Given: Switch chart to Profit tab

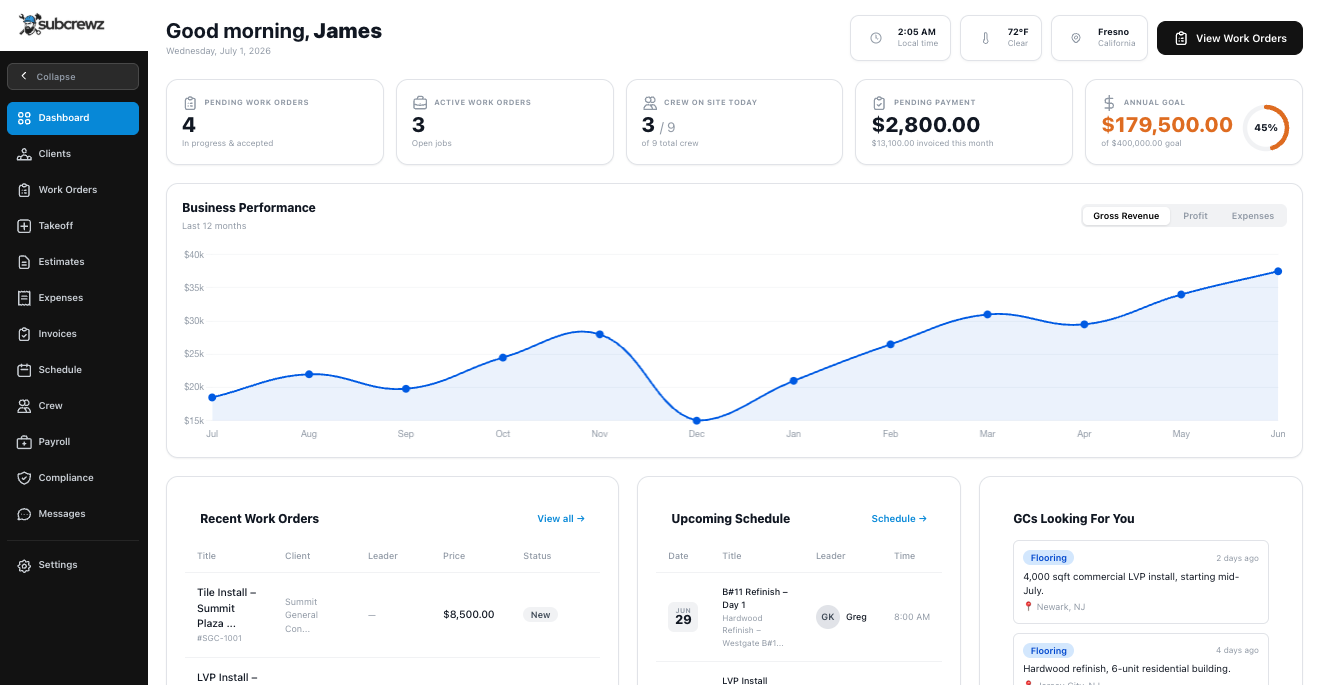Looking at the screenshot, I should point(1195,216).
